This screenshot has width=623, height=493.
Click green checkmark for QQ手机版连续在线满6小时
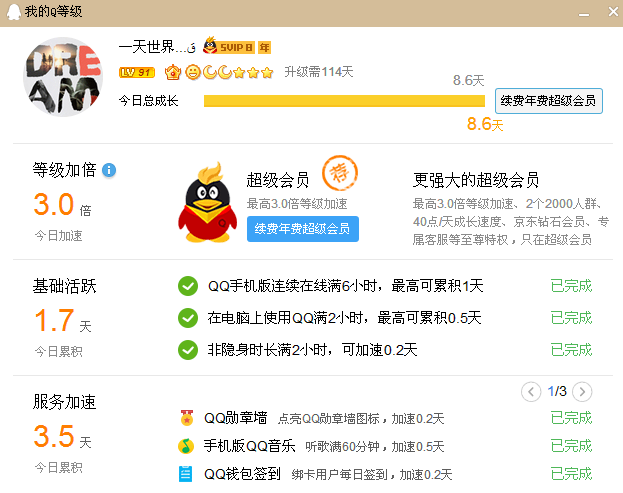point(188,286)
